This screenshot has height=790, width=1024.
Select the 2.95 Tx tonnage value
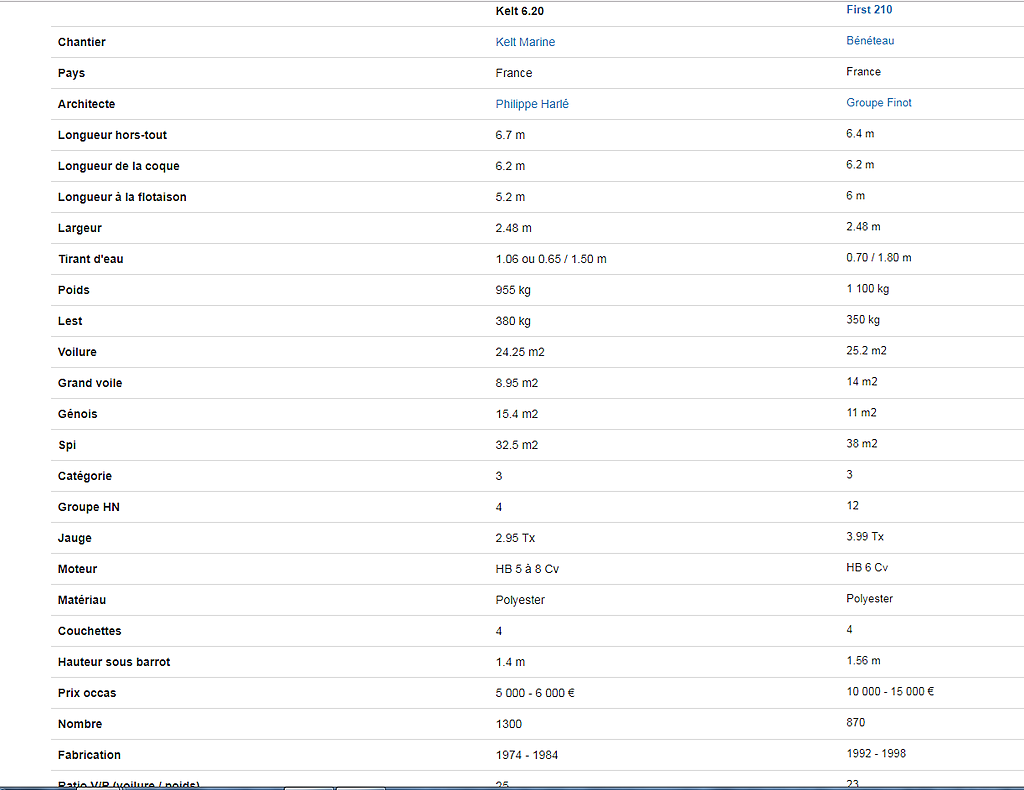coord(515,538)
